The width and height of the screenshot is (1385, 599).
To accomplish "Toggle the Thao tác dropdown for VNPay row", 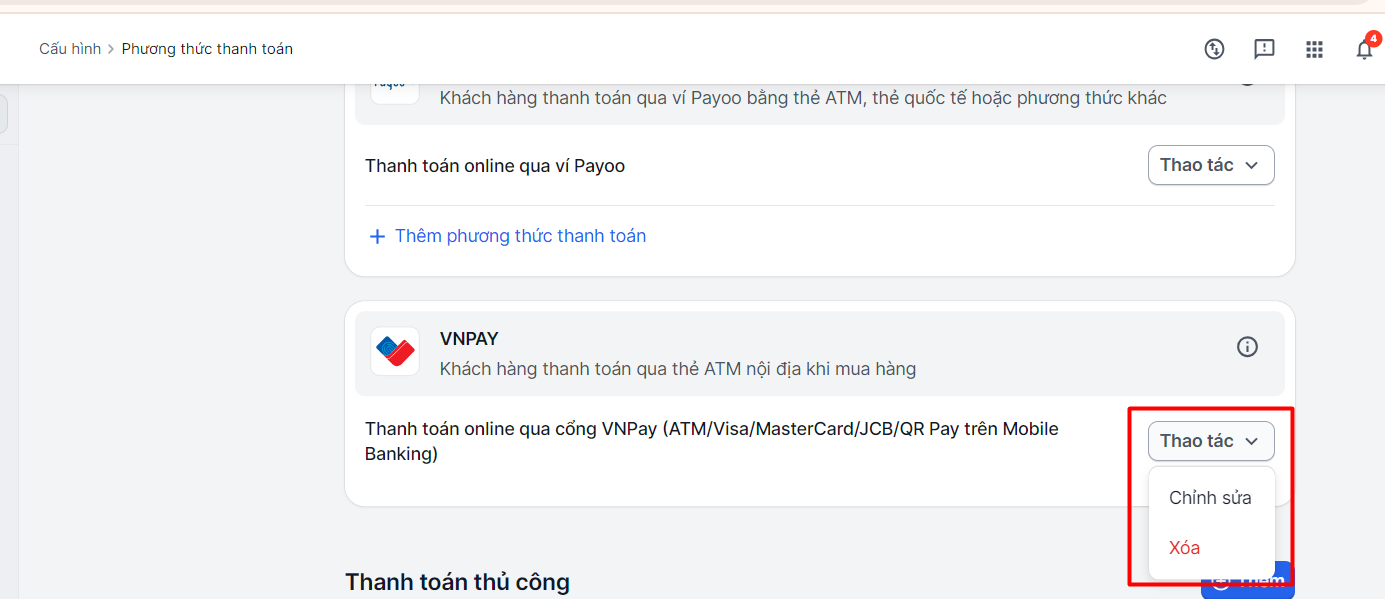I will (1211, 441).
